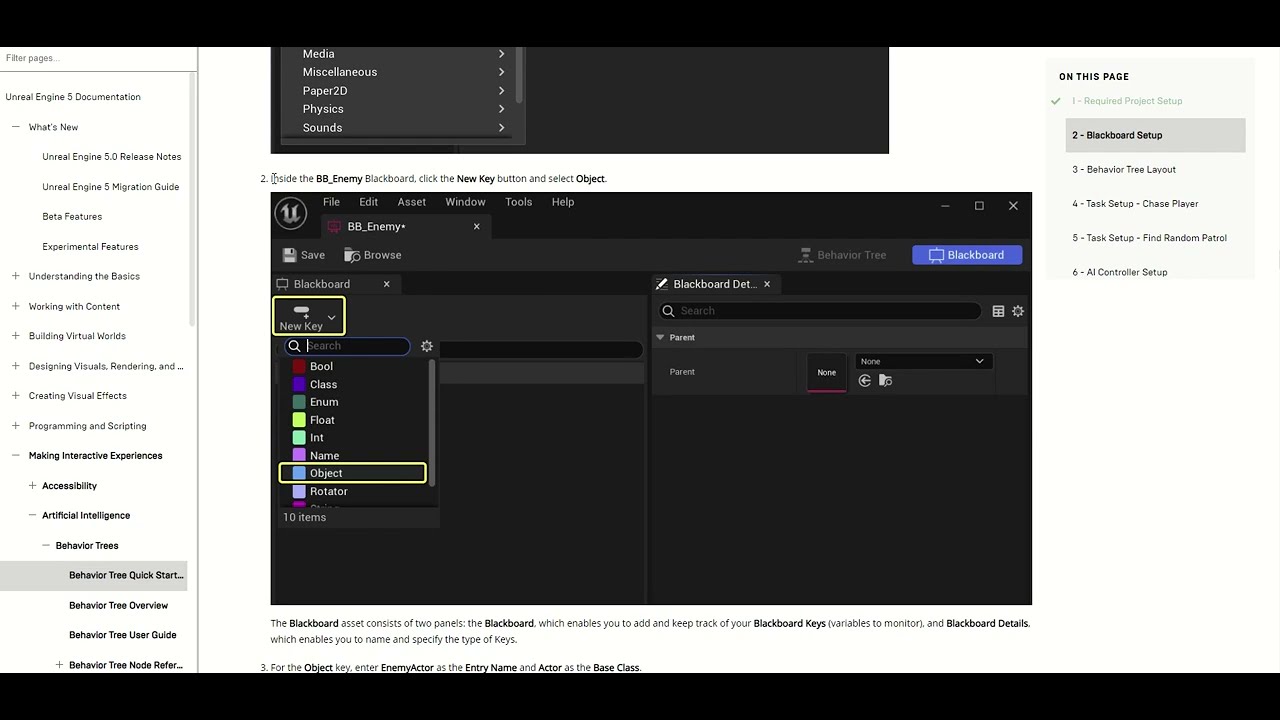Click the magnifier icon in key search
1280x720 pixels.
(294, 346)
